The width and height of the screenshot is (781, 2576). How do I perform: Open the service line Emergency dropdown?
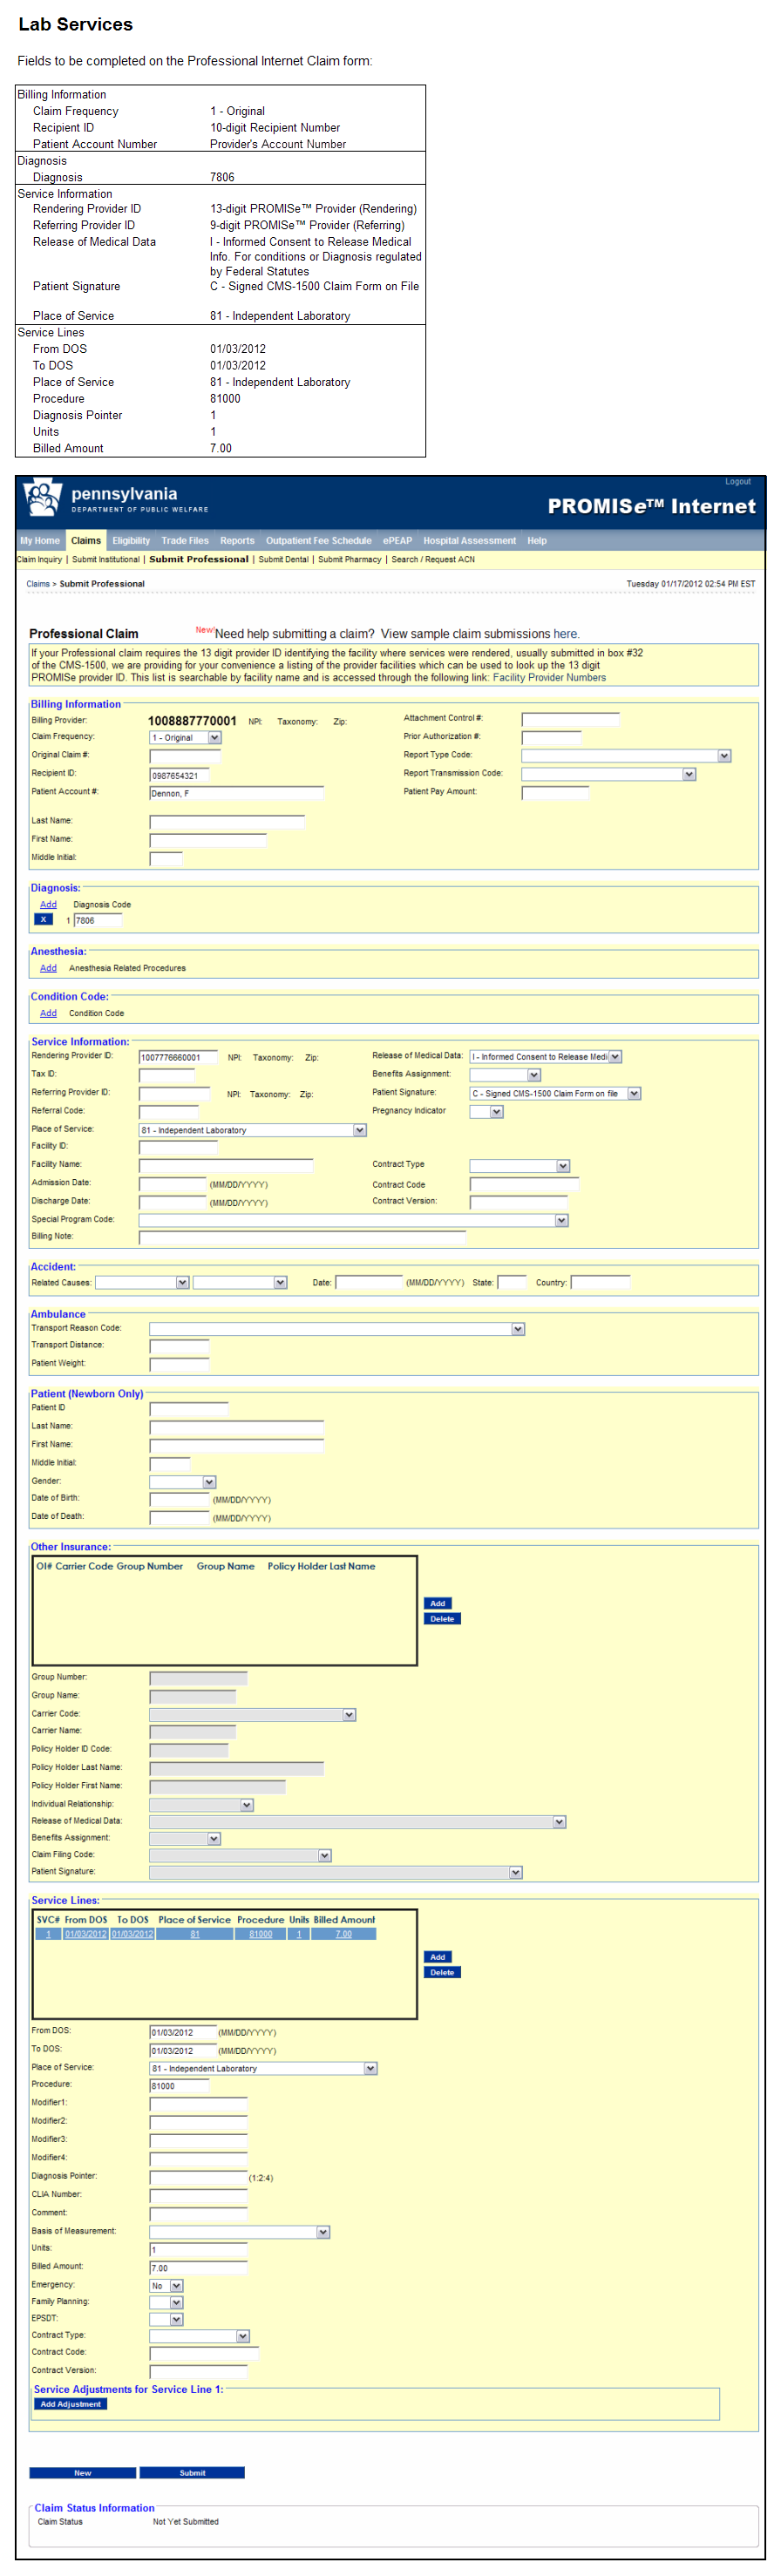click(176, 2285)
